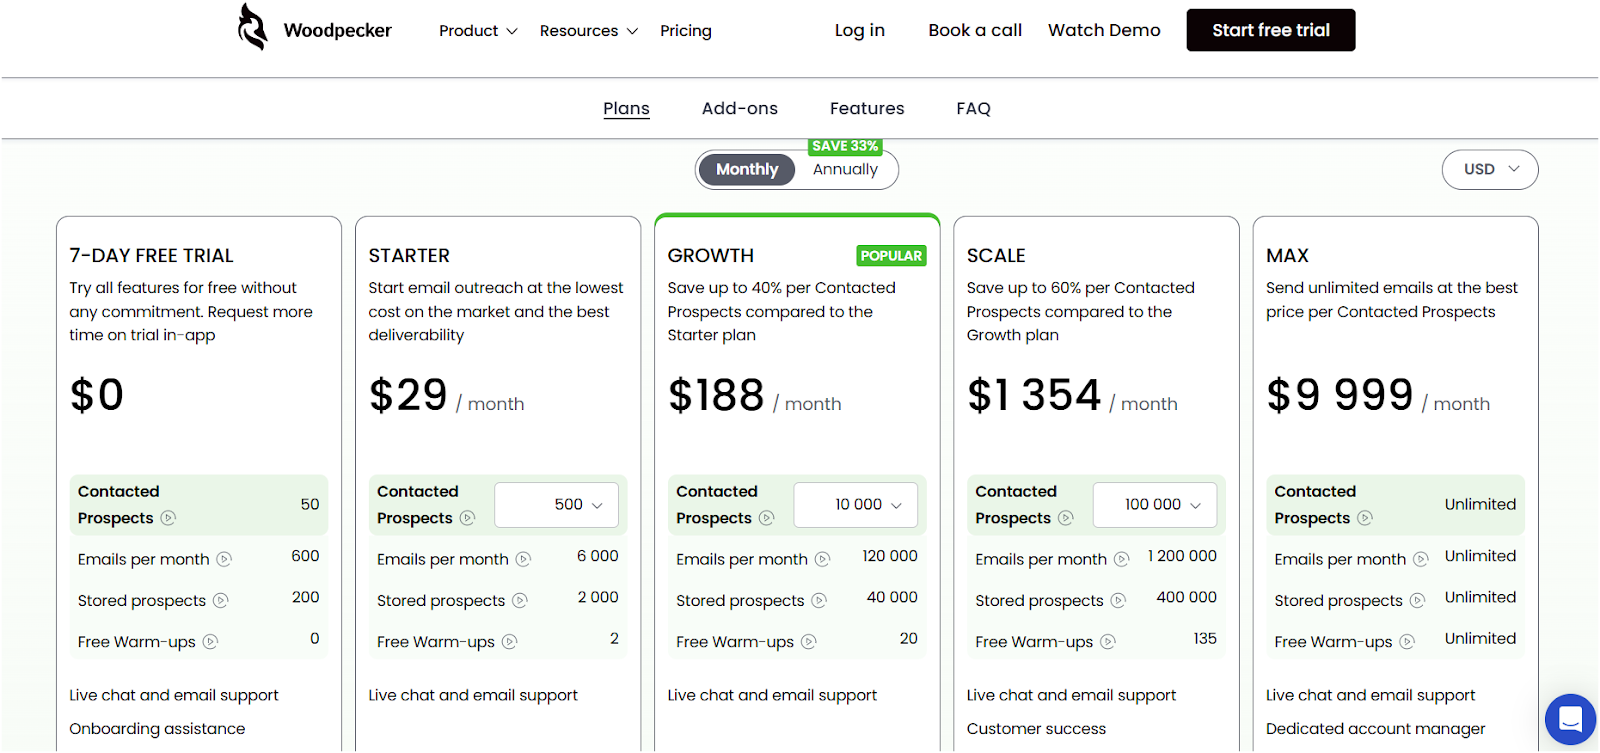
Task: Open Starter contacted prospects 500 dropdown
Action: pyautogui.click(x=557, y=505)
